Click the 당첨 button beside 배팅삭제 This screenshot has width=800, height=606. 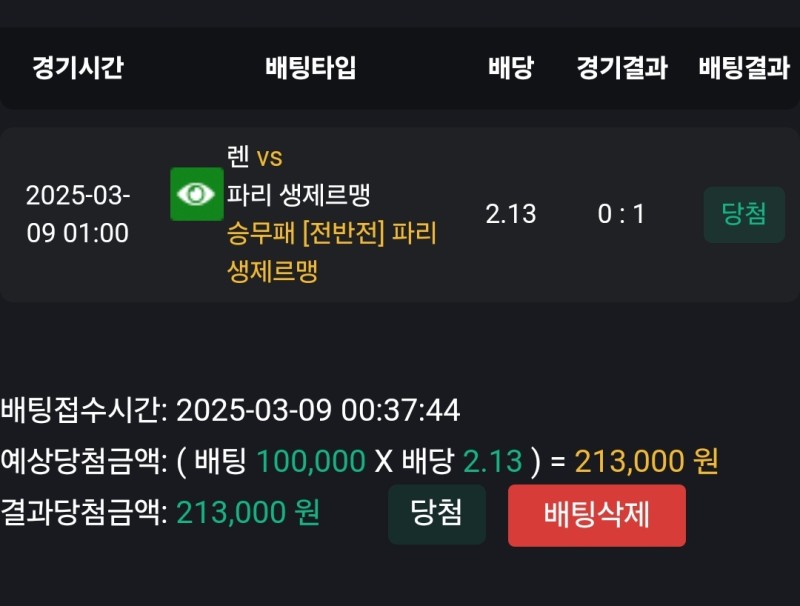coord(437,514)
